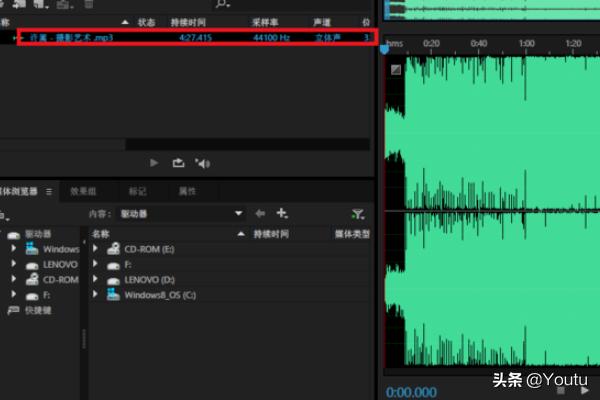Click the 0:00.000 timecode display
This screenshot has width=600, height=400.
coord(411,392)
